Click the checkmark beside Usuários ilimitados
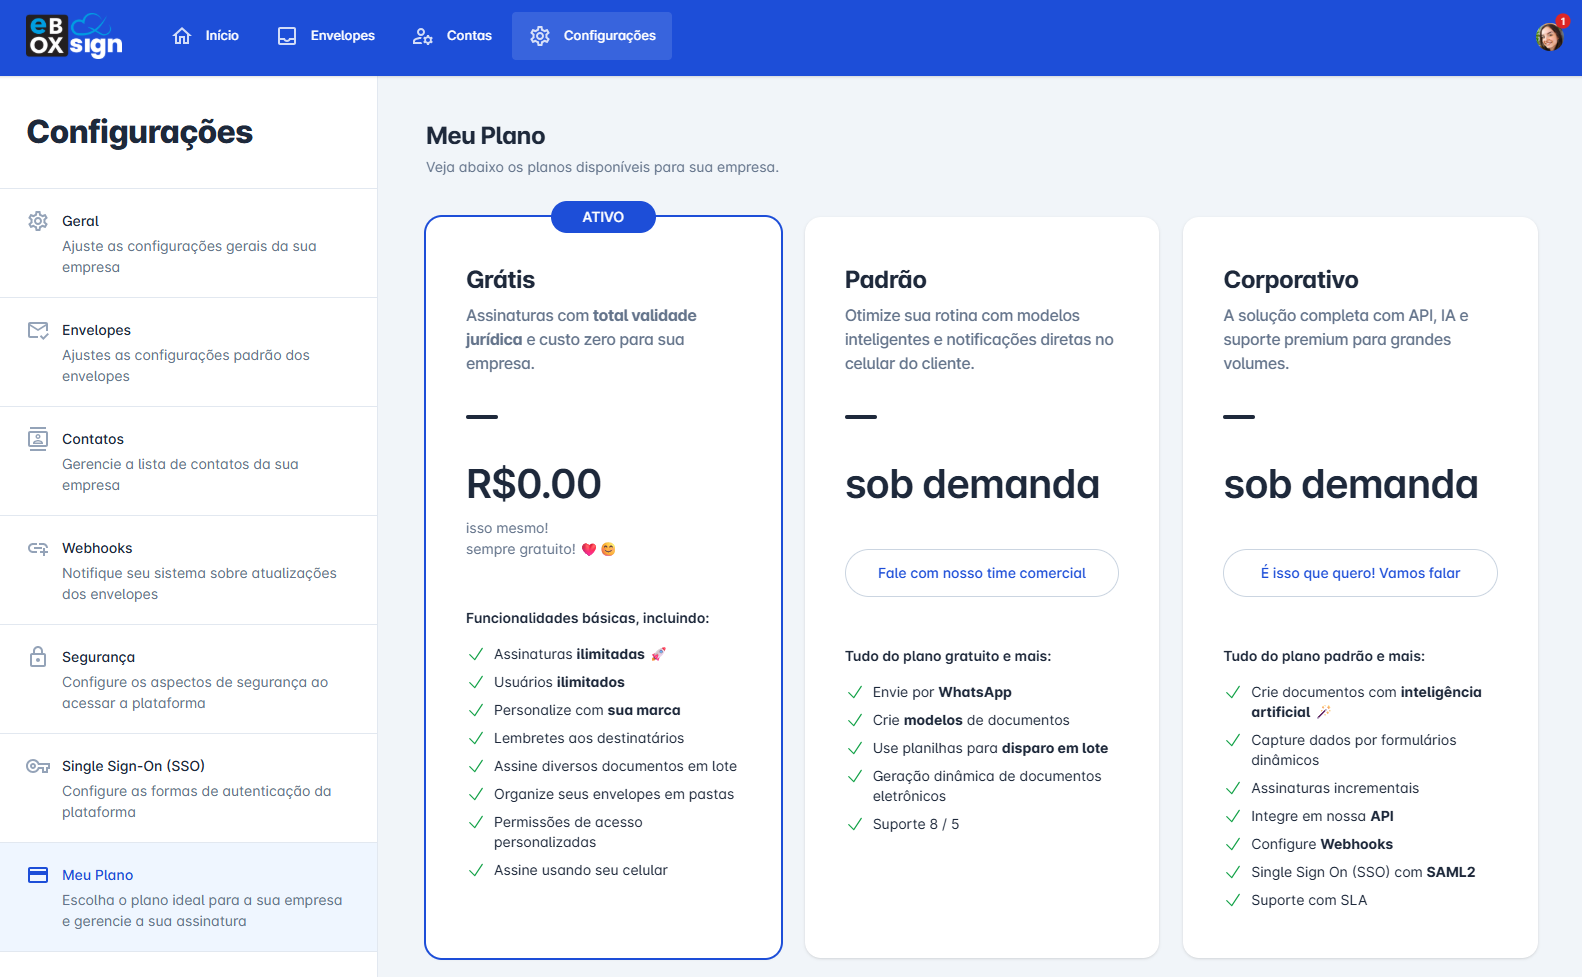The height and width of the screenshot is (977, 1582). (476, 682)
